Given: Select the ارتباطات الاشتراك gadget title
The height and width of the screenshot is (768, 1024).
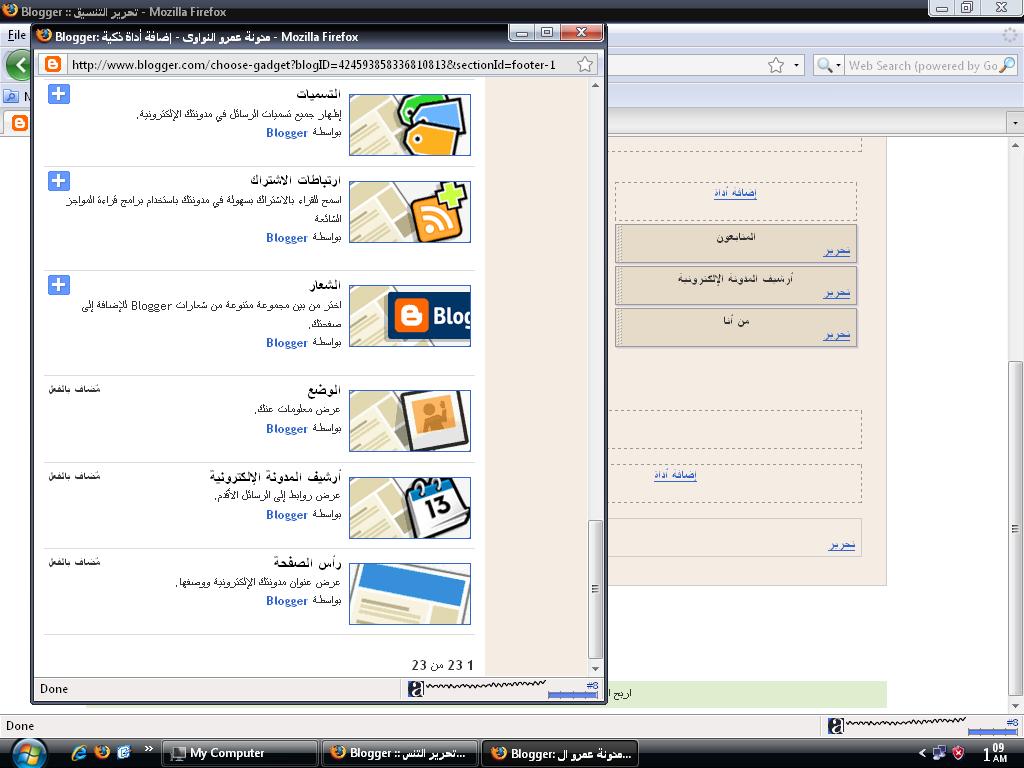Looking at the screenshot, I should (x=295, y=180).
